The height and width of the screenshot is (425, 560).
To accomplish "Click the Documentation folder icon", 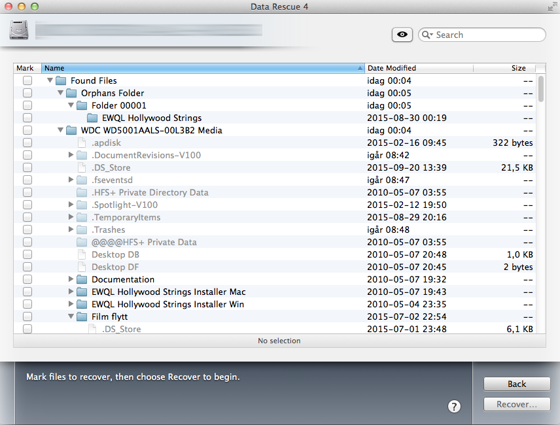I will point(82,280).
